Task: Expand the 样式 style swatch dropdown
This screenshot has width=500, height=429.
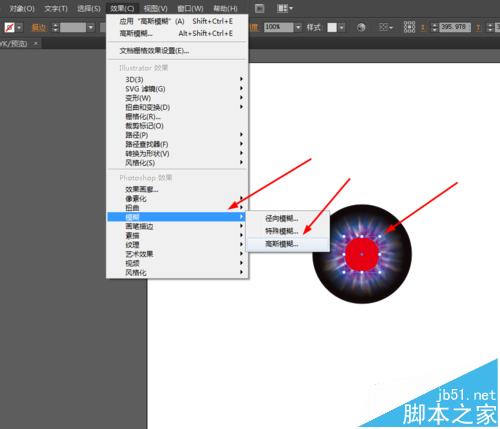Action: [342, 27]
